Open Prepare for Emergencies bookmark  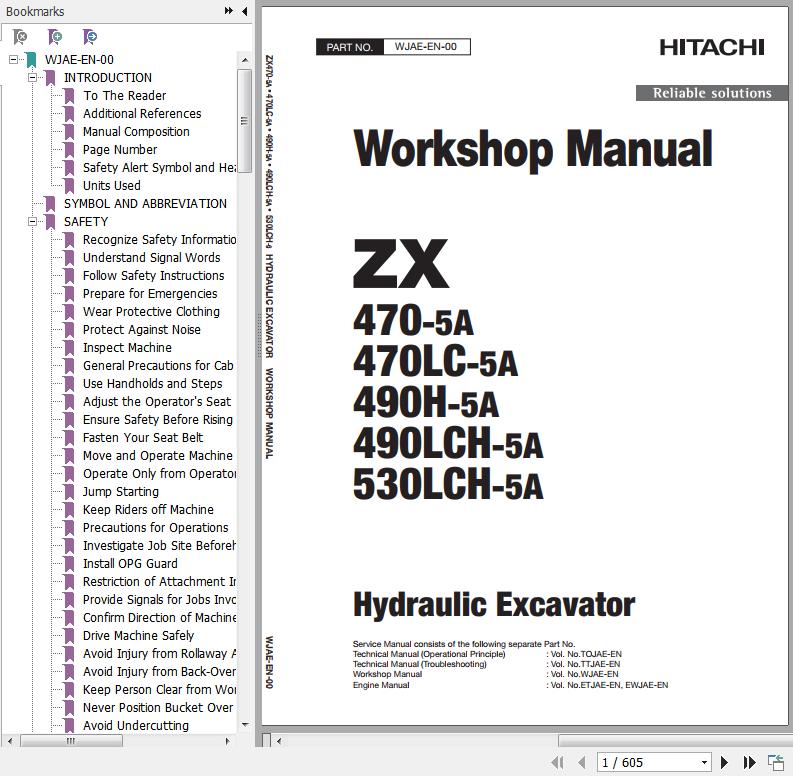(x=150, y=293)
